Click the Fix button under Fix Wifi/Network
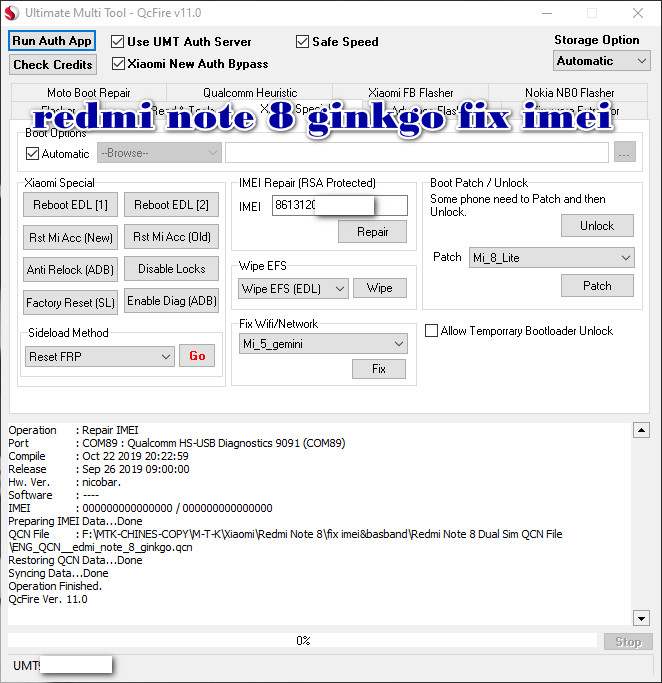Image resolution: width=662 pixels, height=683 pixels. [379, 369]
